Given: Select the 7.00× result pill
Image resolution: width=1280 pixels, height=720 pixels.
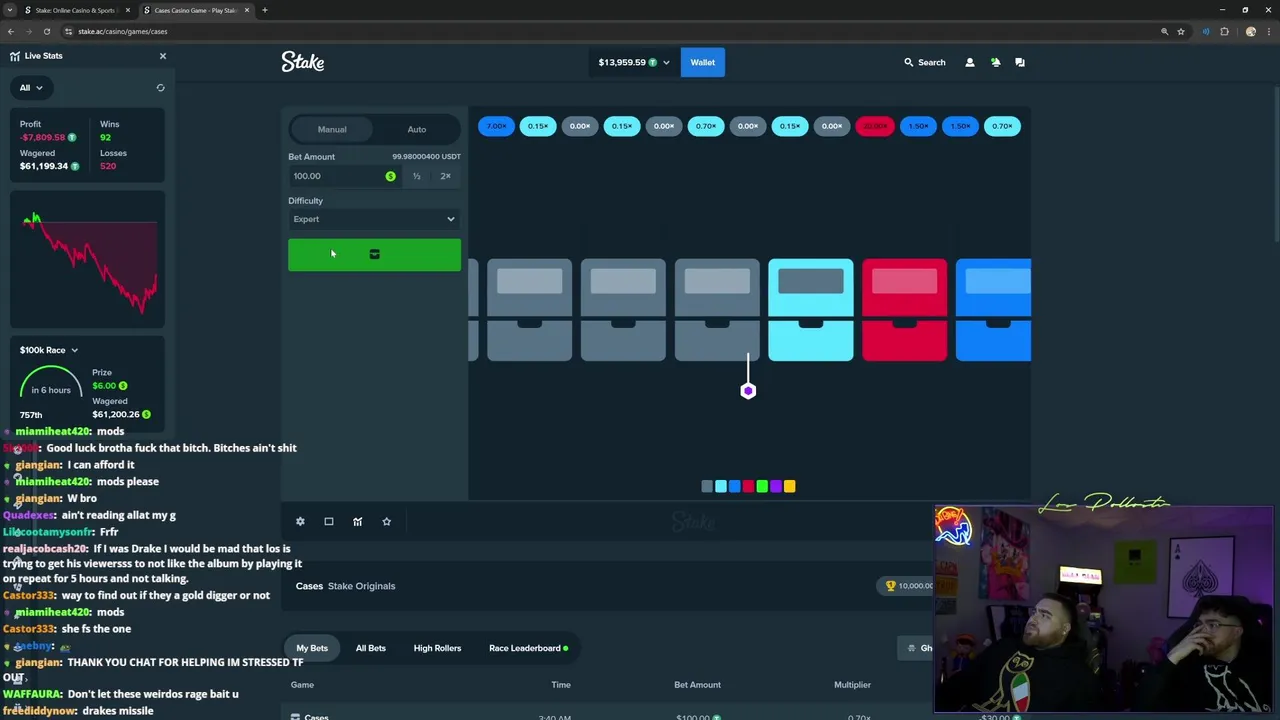Looking at the screenshot, I should pos(496,126).
